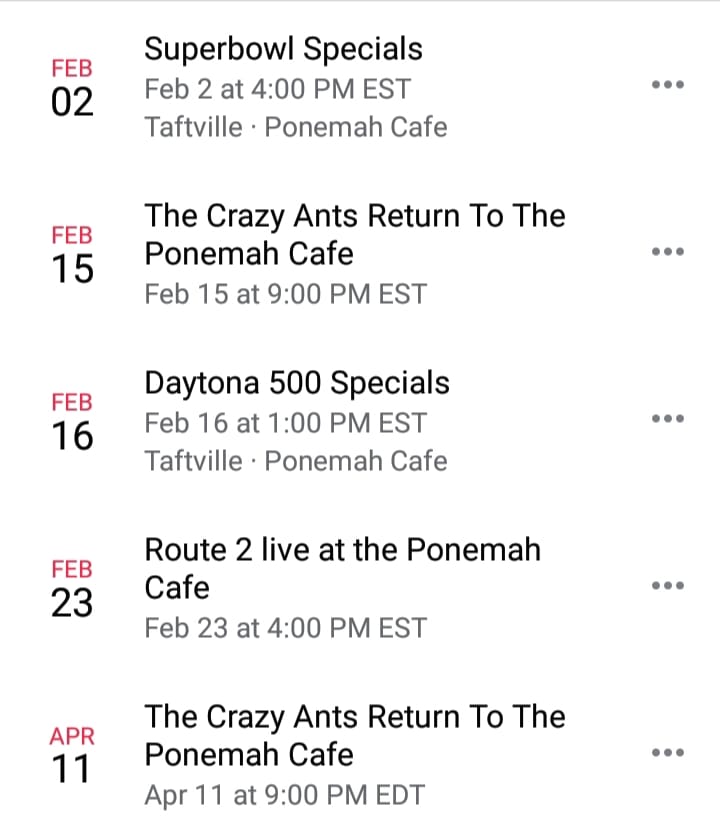The image size is (720, 829).
Task: Open three-dot menu for Feb 15 Crazy Ants event
Action: click(x=668, y=252)
